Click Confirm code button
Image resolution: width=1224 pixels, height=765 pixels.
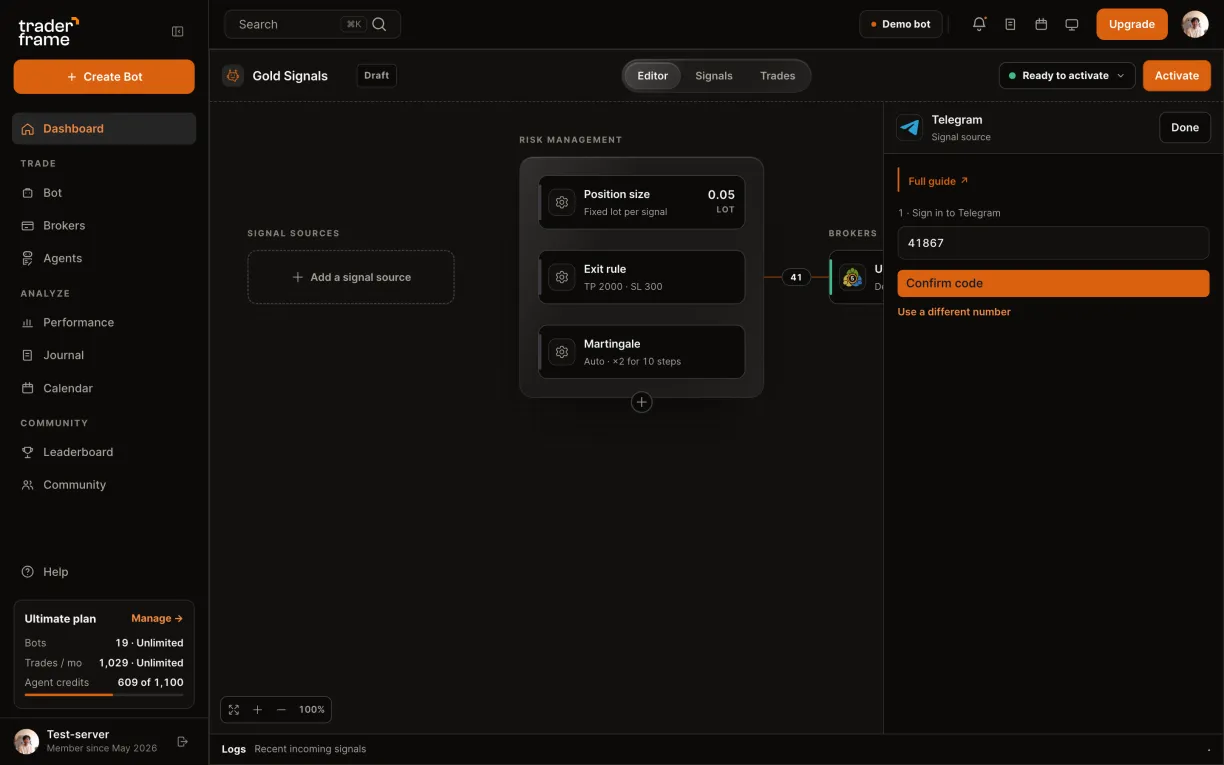coord(1053,283)
